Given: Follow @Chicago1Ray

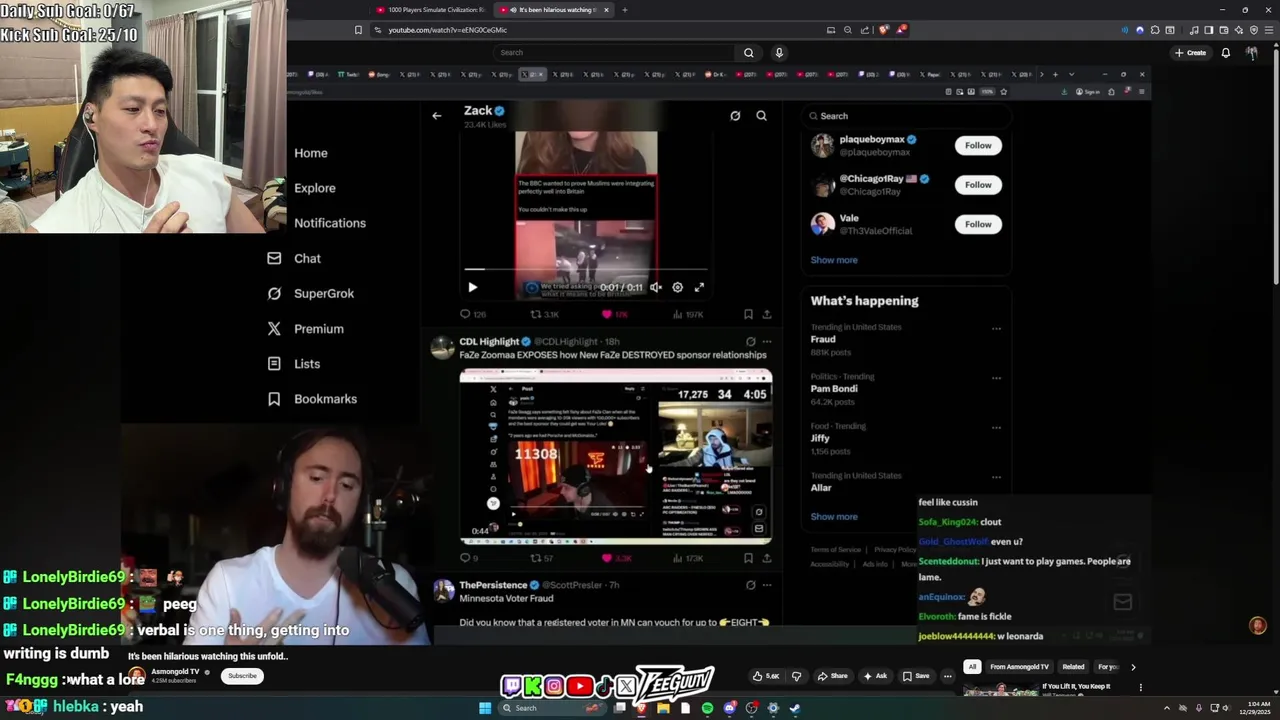Looking at the screenshot, I should pyautogui.click(x=978, y=184).
